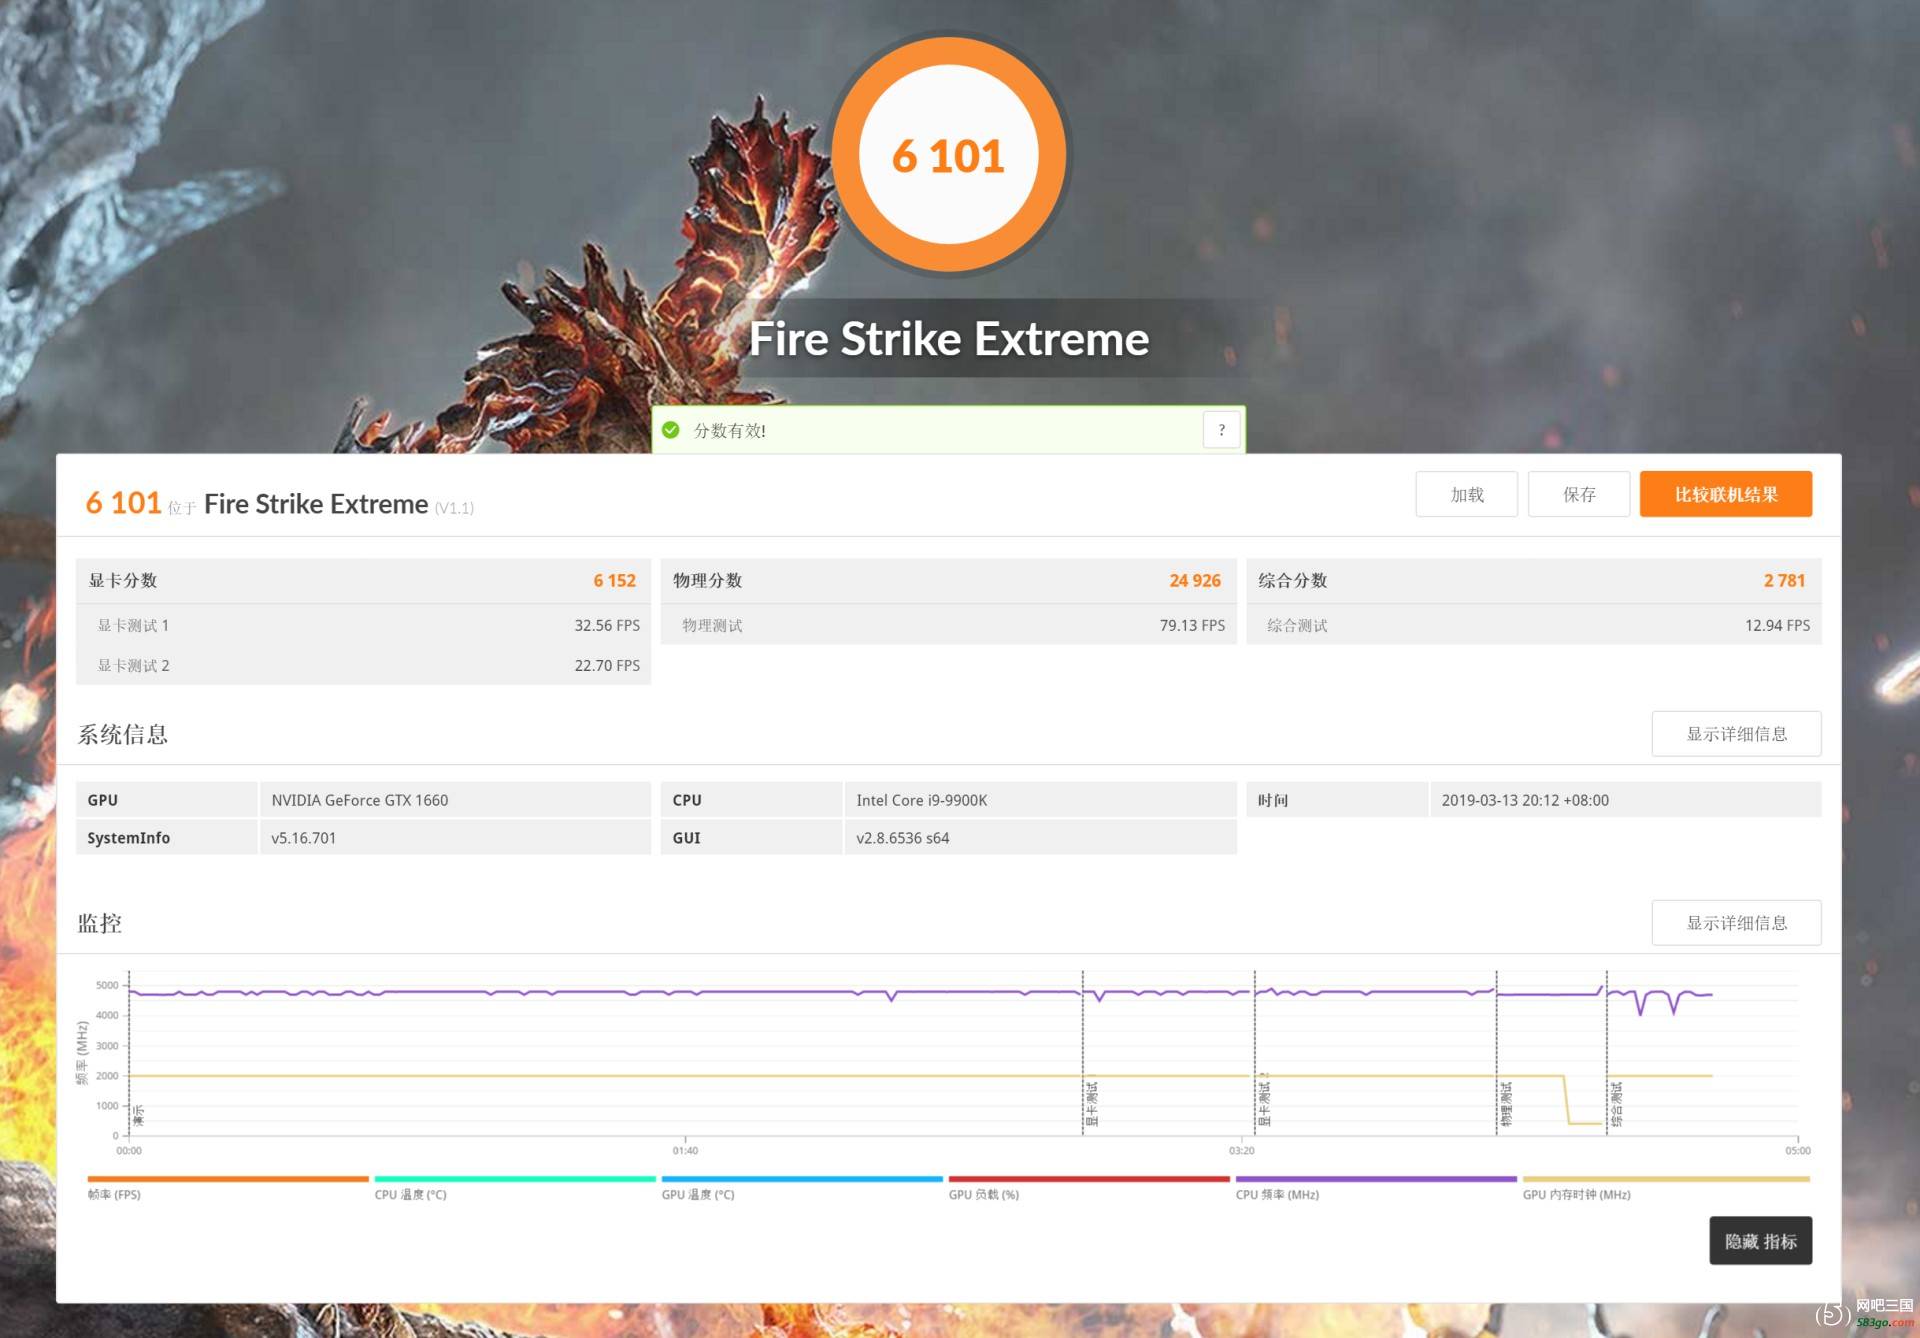Click the 32.56 FPS graphics test 1 result
This screenshot has height=1338, width=1920.
(x=607, y=625)
